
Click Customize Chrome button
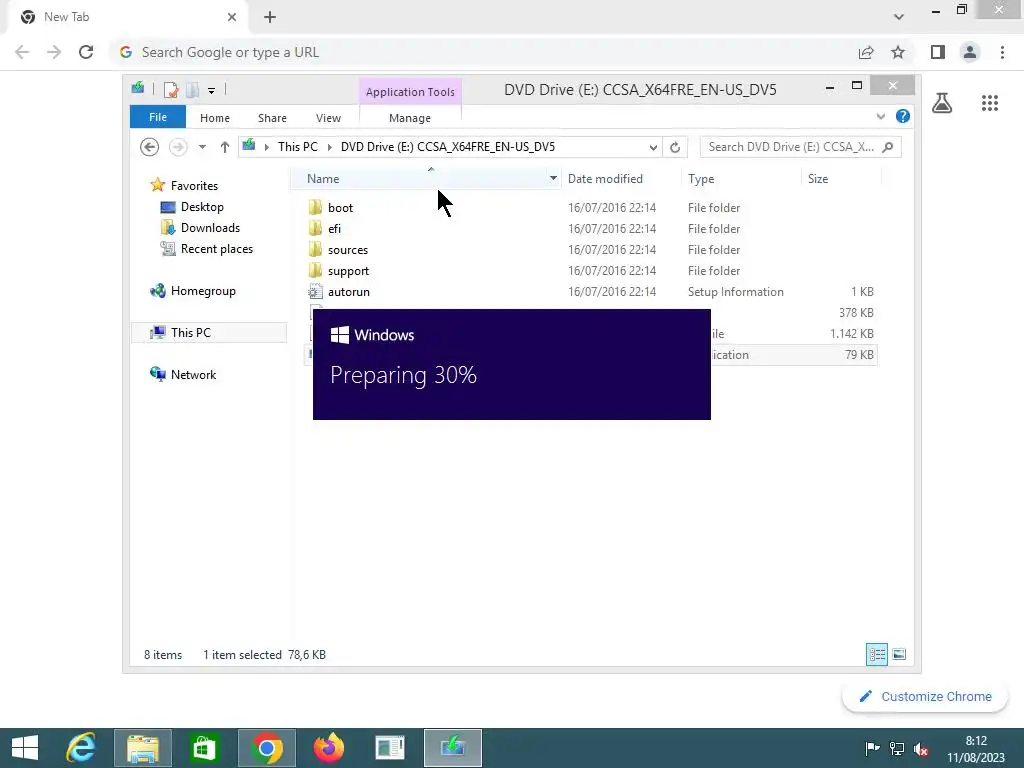coord(926,697)
